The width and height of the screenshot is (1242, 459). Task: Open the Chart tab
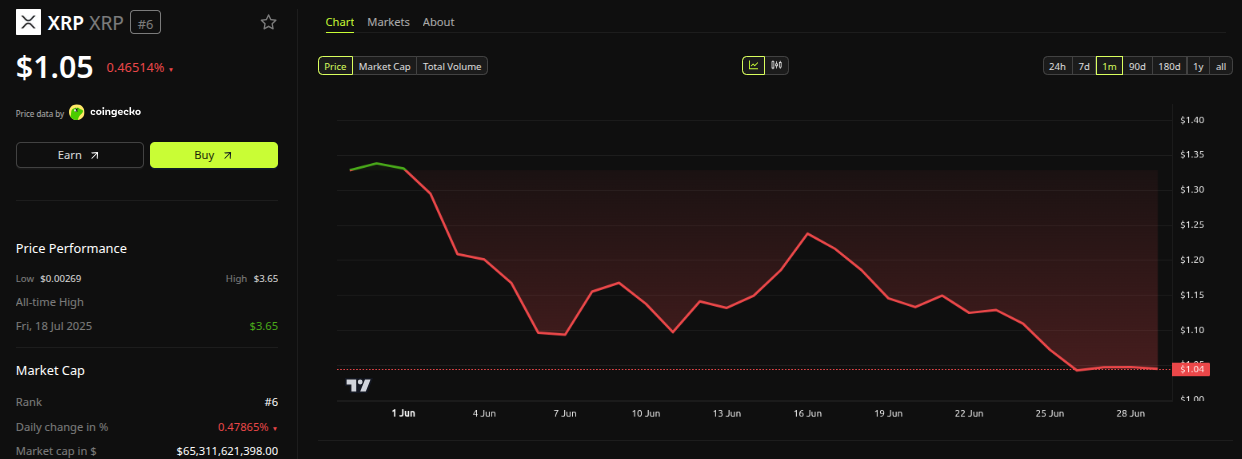[340, 22]
